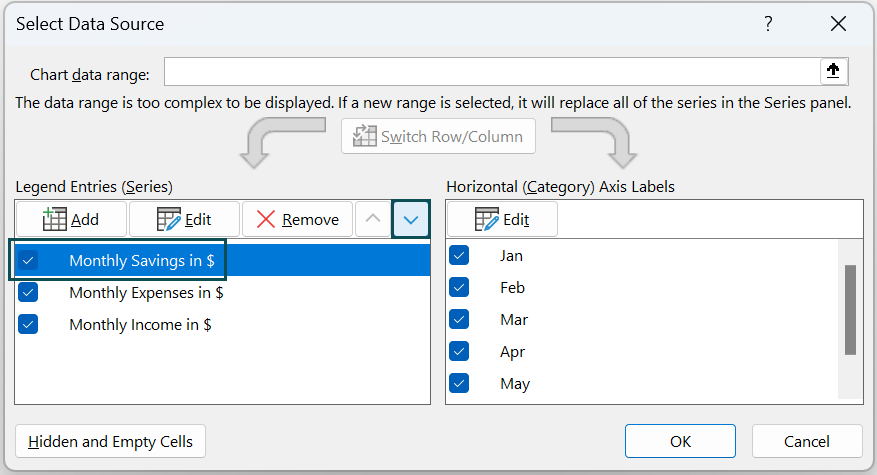This screenshot has height=475, width=877.
Task: Uncheck the Monthly Income in $ checkbox
Action: pos(28,324)
